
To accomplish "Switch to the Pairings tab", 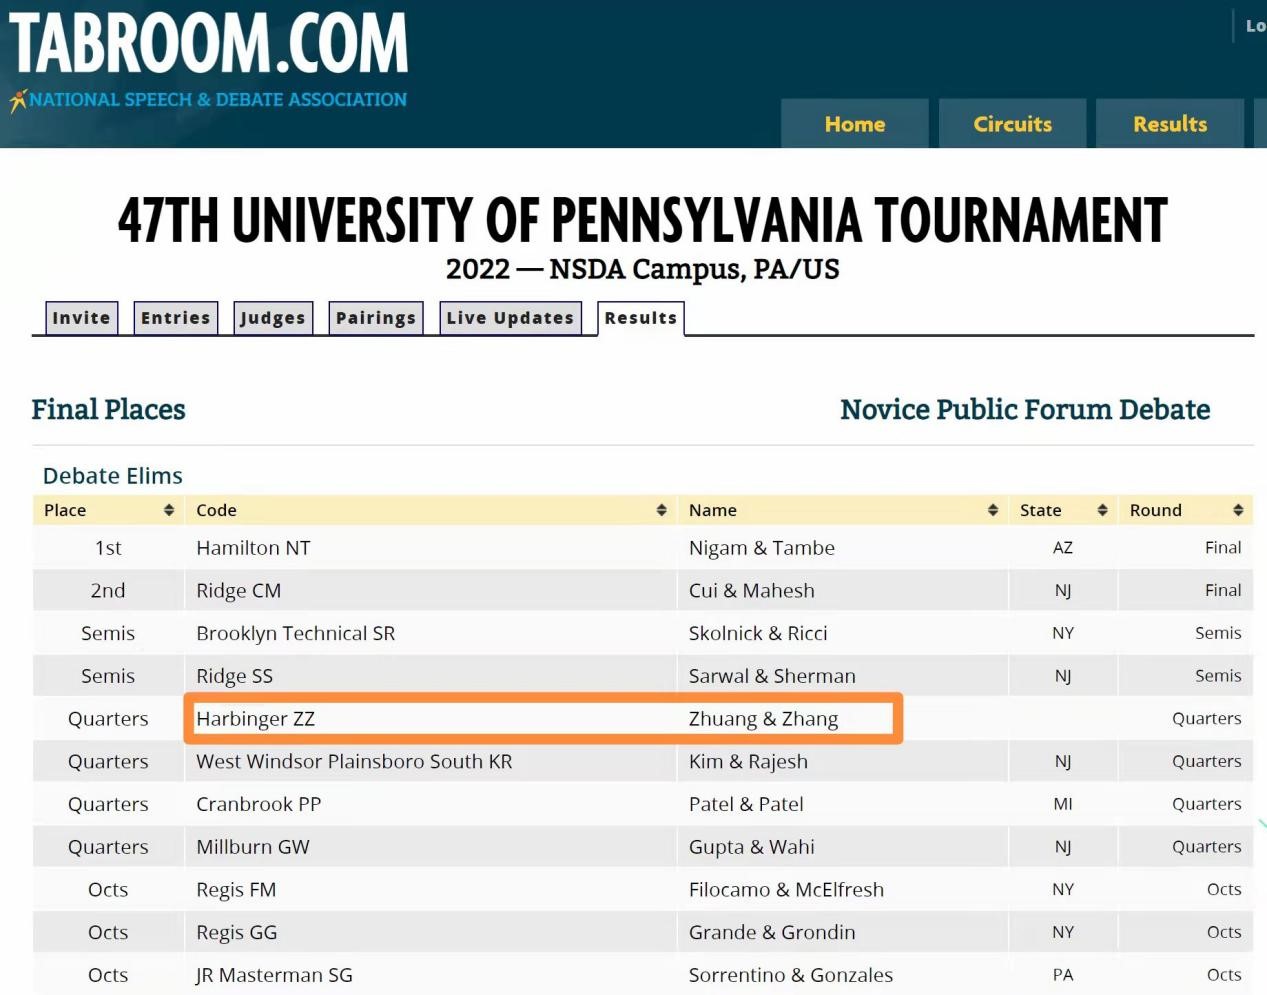I will (x=375, y=318).
